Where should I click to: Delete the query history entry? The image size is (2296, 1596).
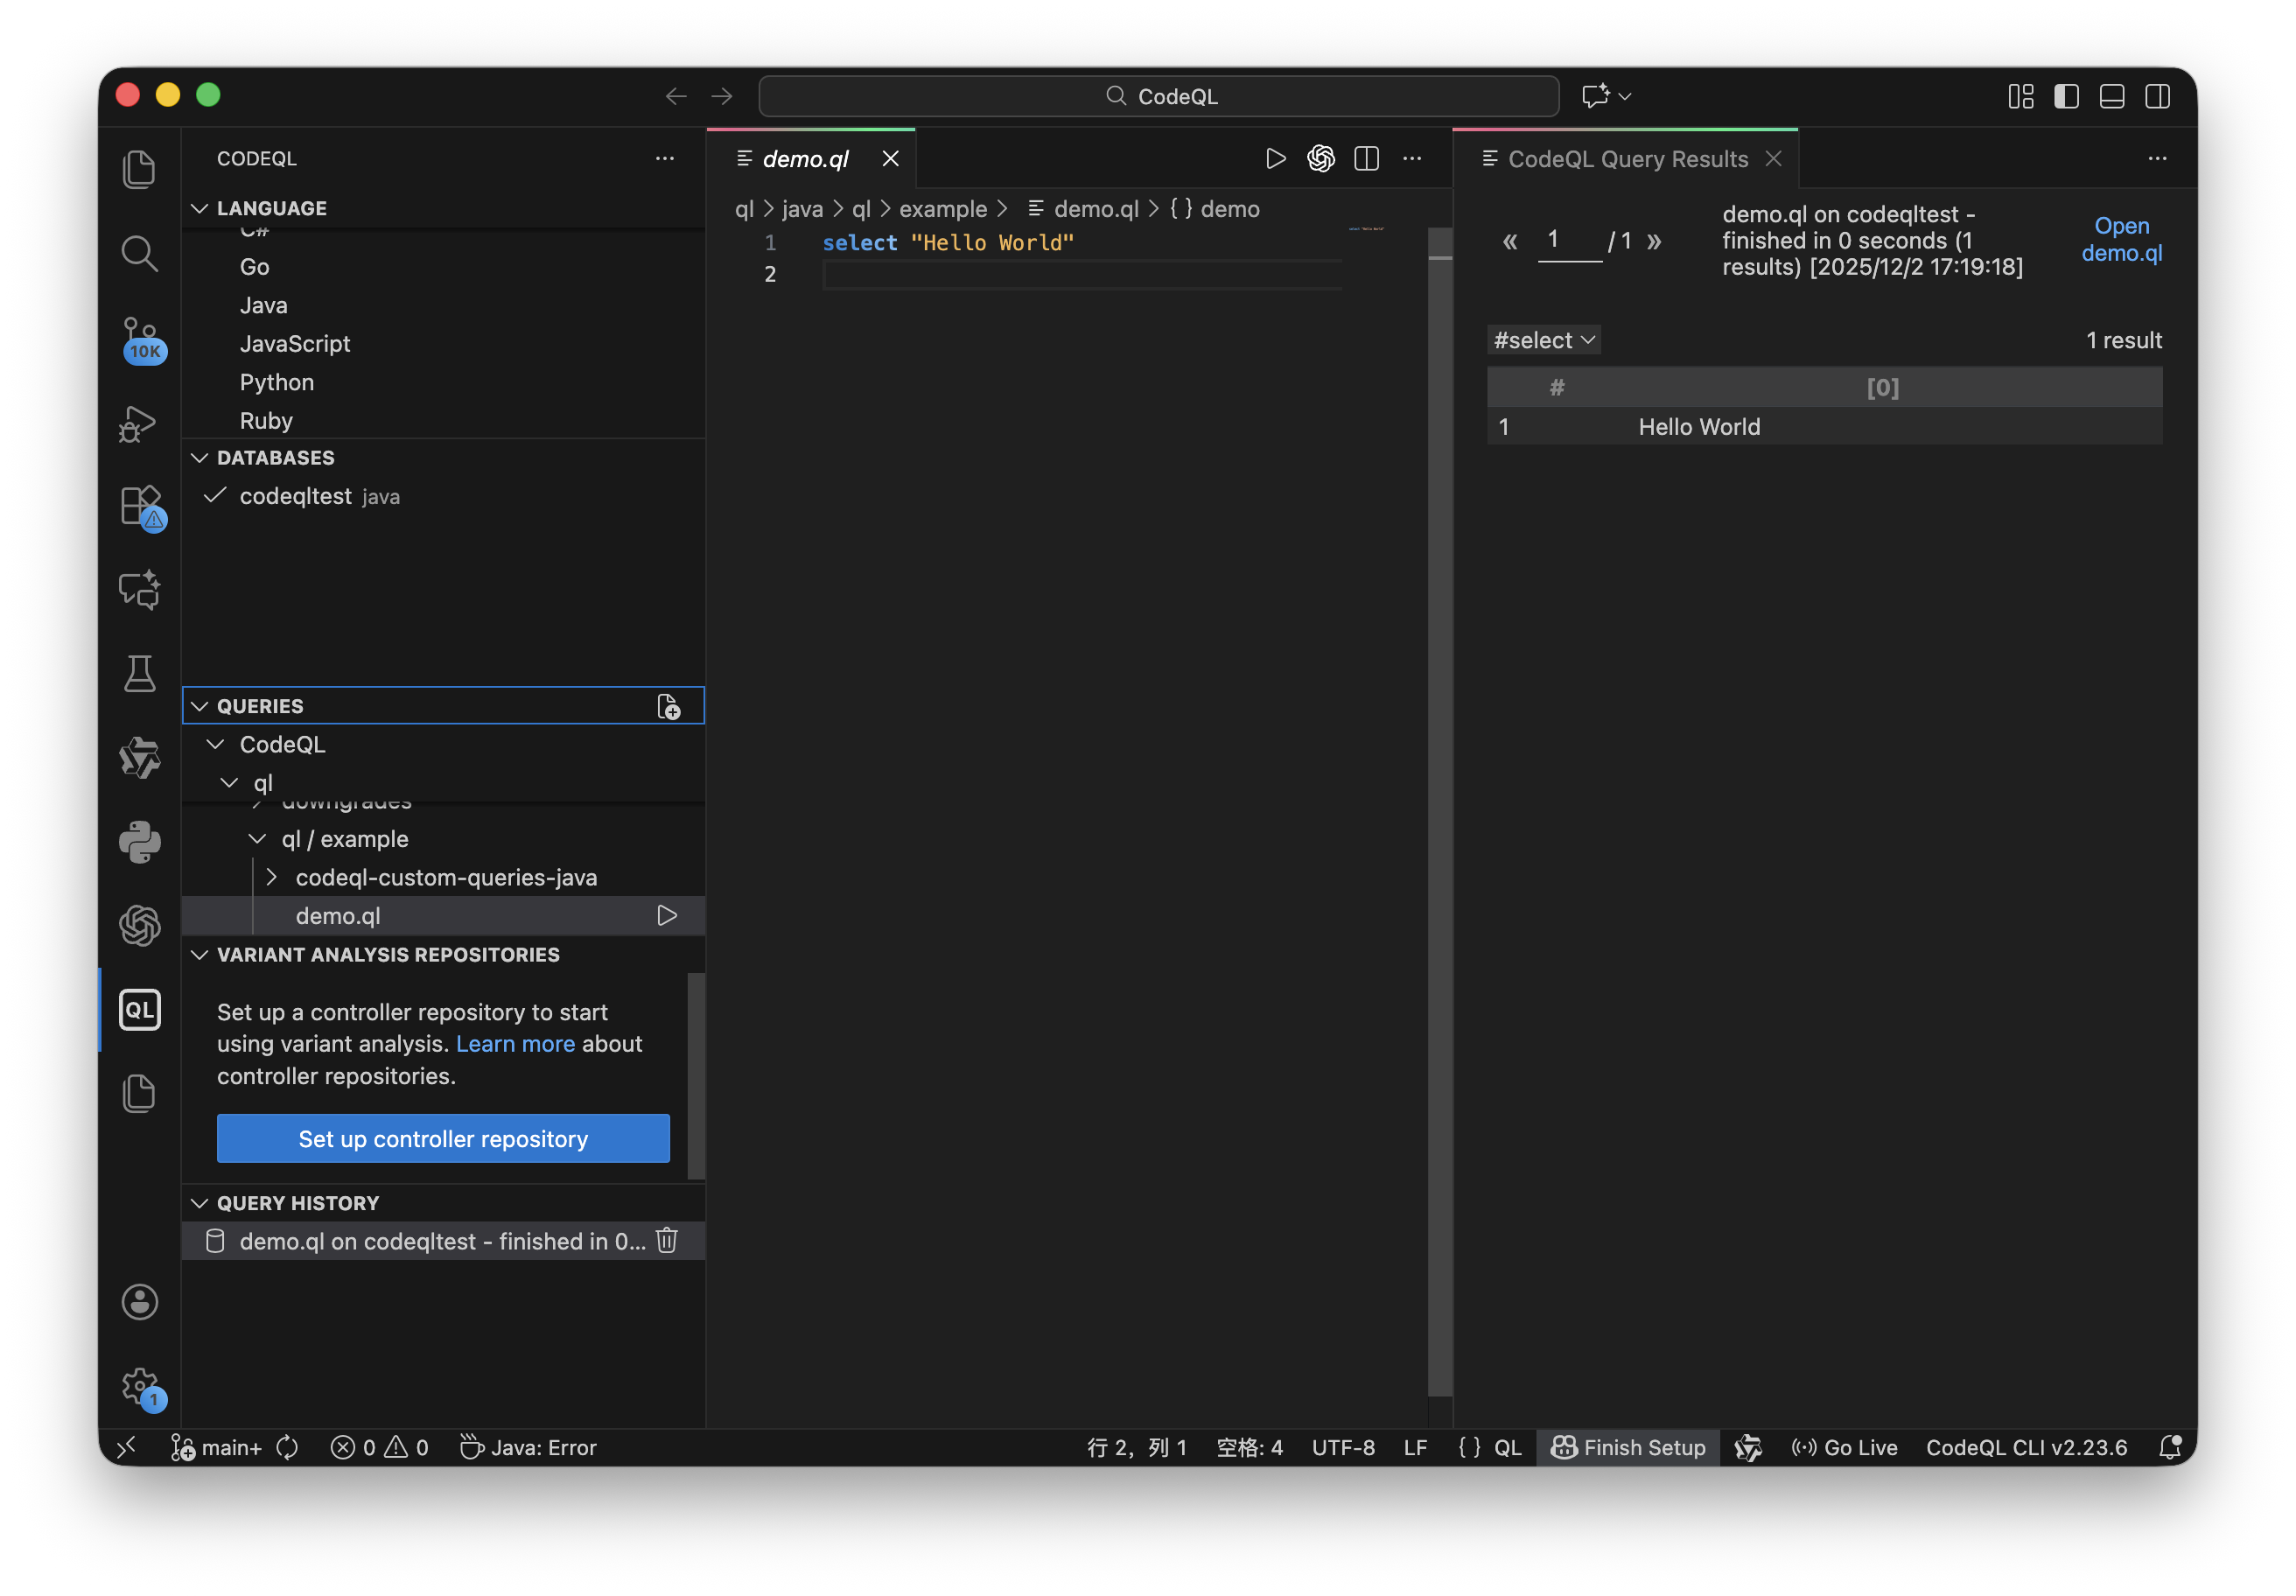click(667, 1241)
